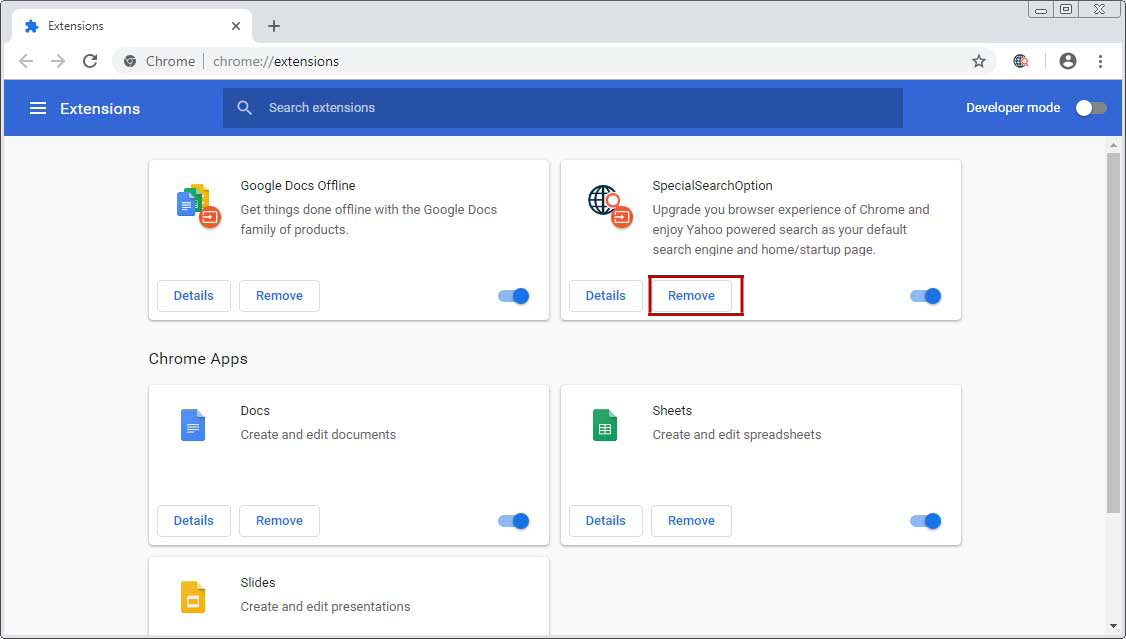Click the browser back arrow
The height and width of the screenshot is (639, 1126).
[x=26, y=61]
